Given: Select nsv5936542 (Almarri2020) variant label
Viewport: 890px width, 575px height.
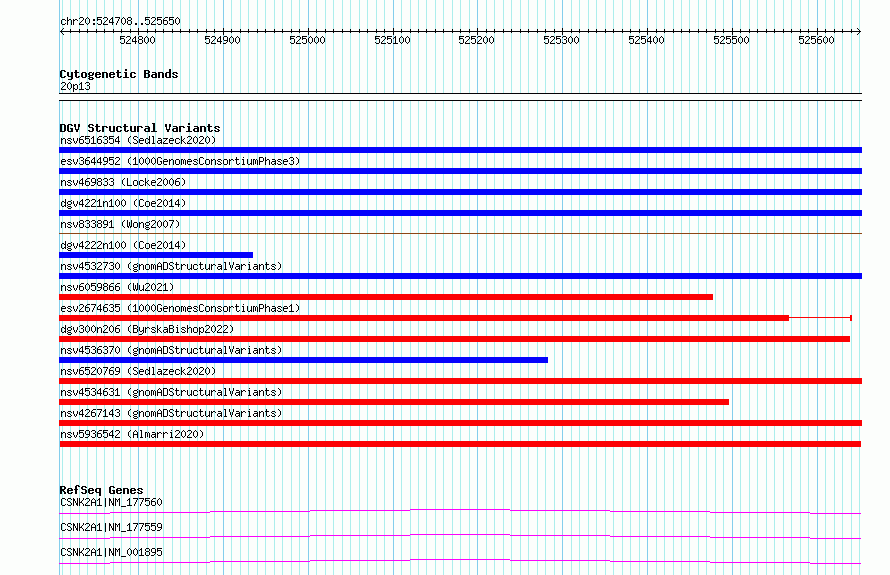Looking at the screenshot, I should pos(132,434).
